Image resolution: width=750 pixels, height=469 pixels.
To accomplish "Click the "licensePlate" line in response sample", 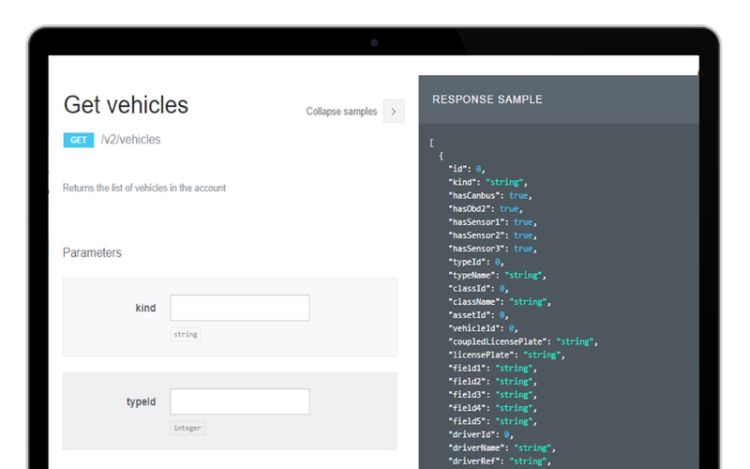I will click(x=506, y=355).
